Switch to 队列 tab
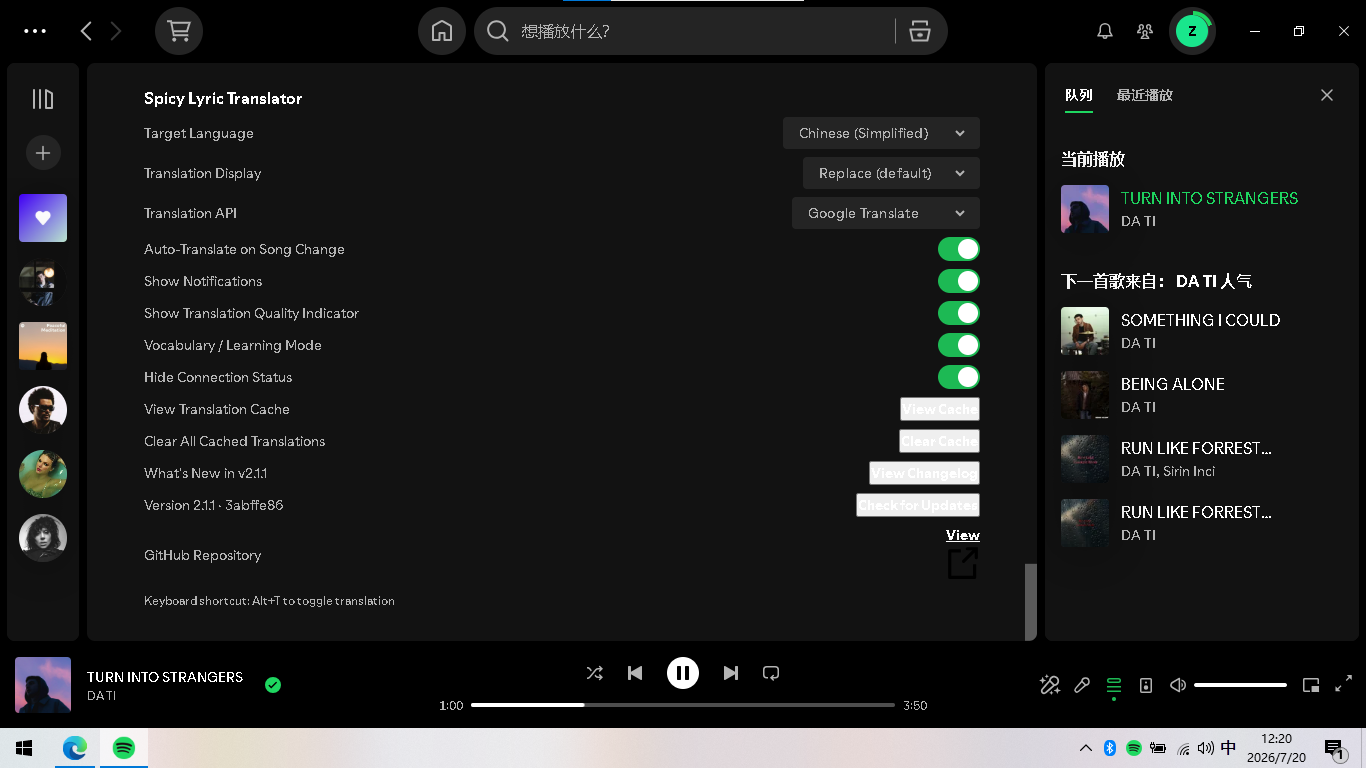 tap(1078, 95)
